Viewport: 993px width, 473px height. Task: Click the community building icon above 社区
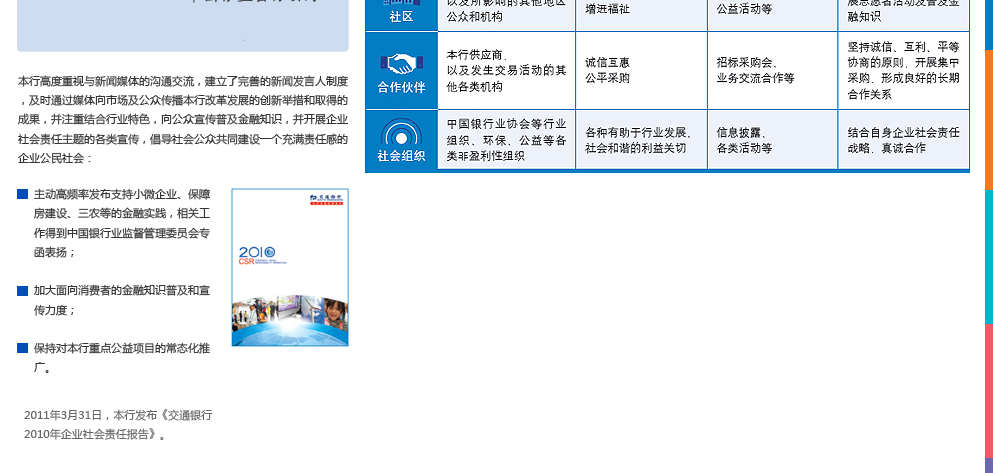pos(401,3)
